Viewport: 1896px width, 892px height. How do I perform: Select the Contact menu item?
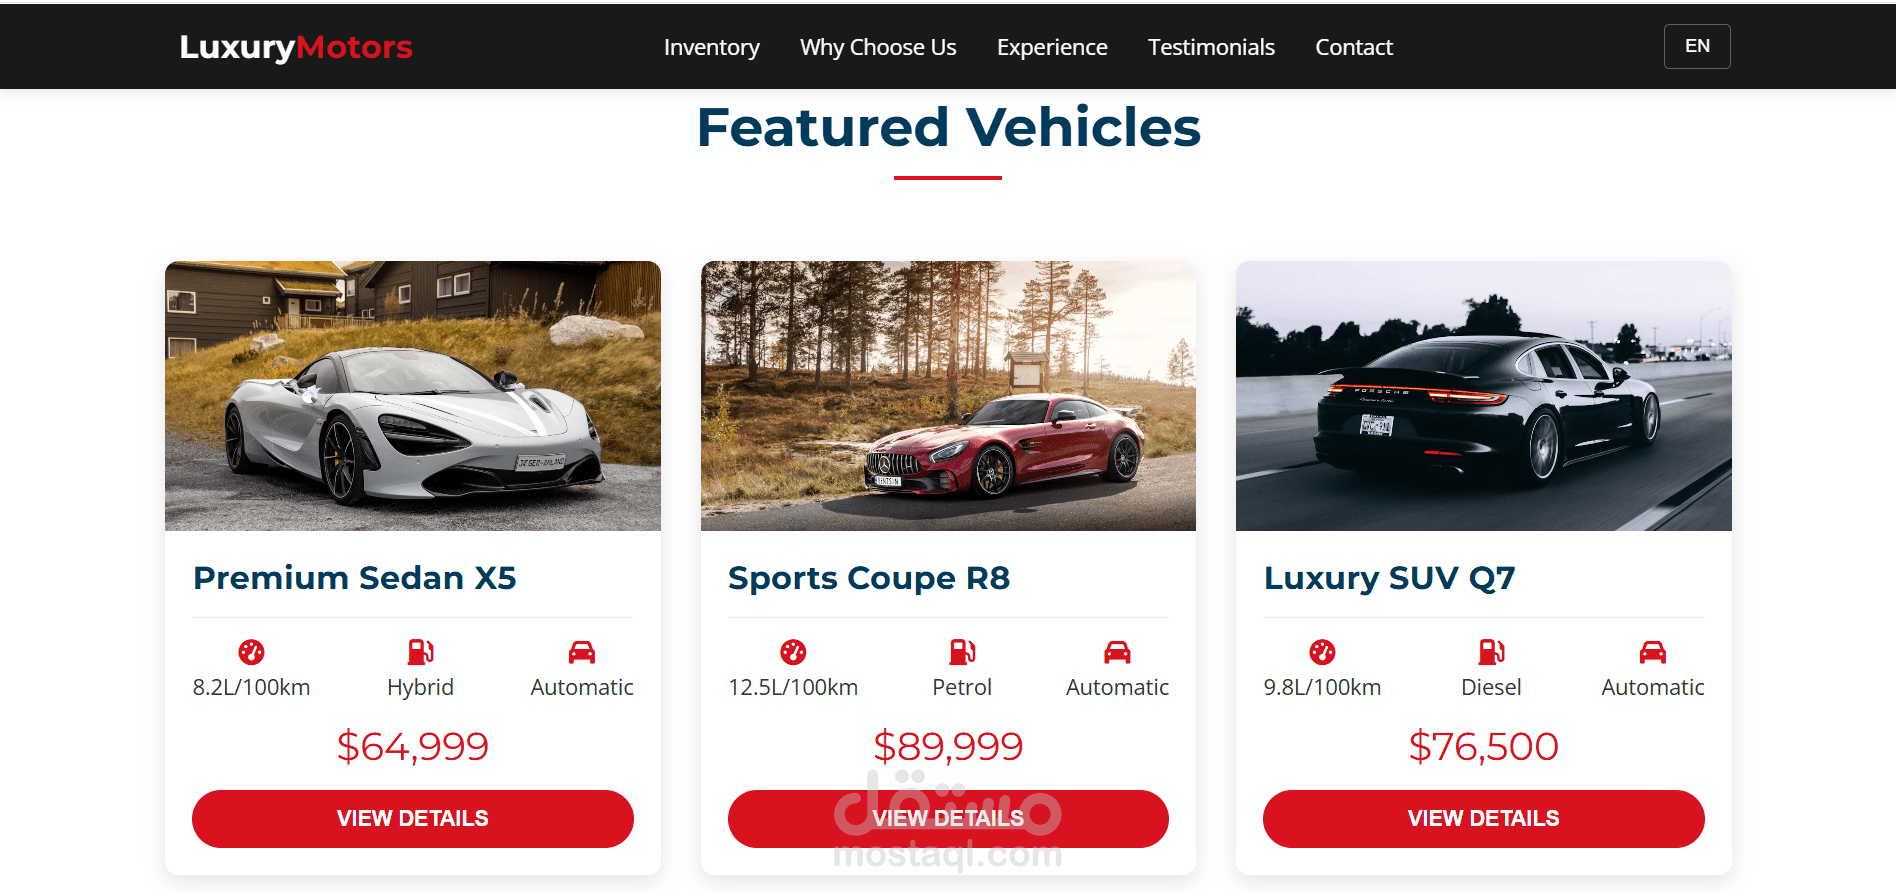[x=1354, y=47]
